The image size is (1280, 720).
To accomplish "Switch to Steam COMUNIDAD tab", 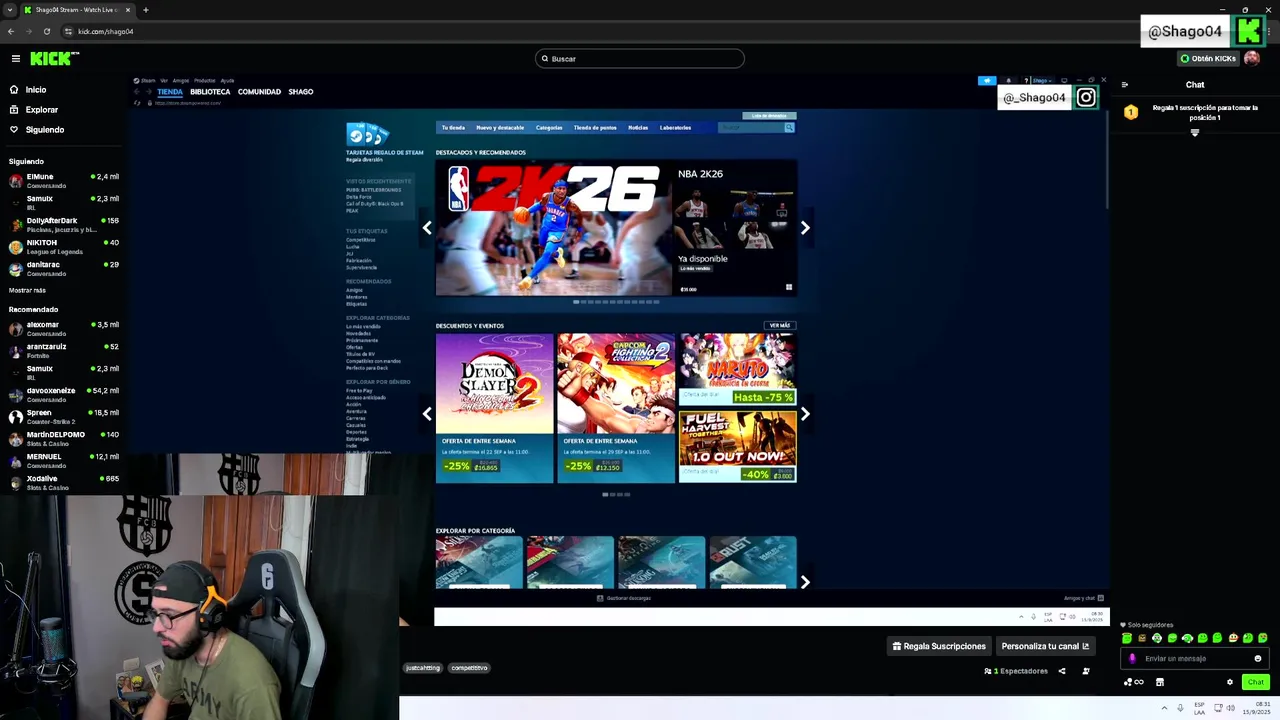I will pyautogui.click(x=259, y=92).
